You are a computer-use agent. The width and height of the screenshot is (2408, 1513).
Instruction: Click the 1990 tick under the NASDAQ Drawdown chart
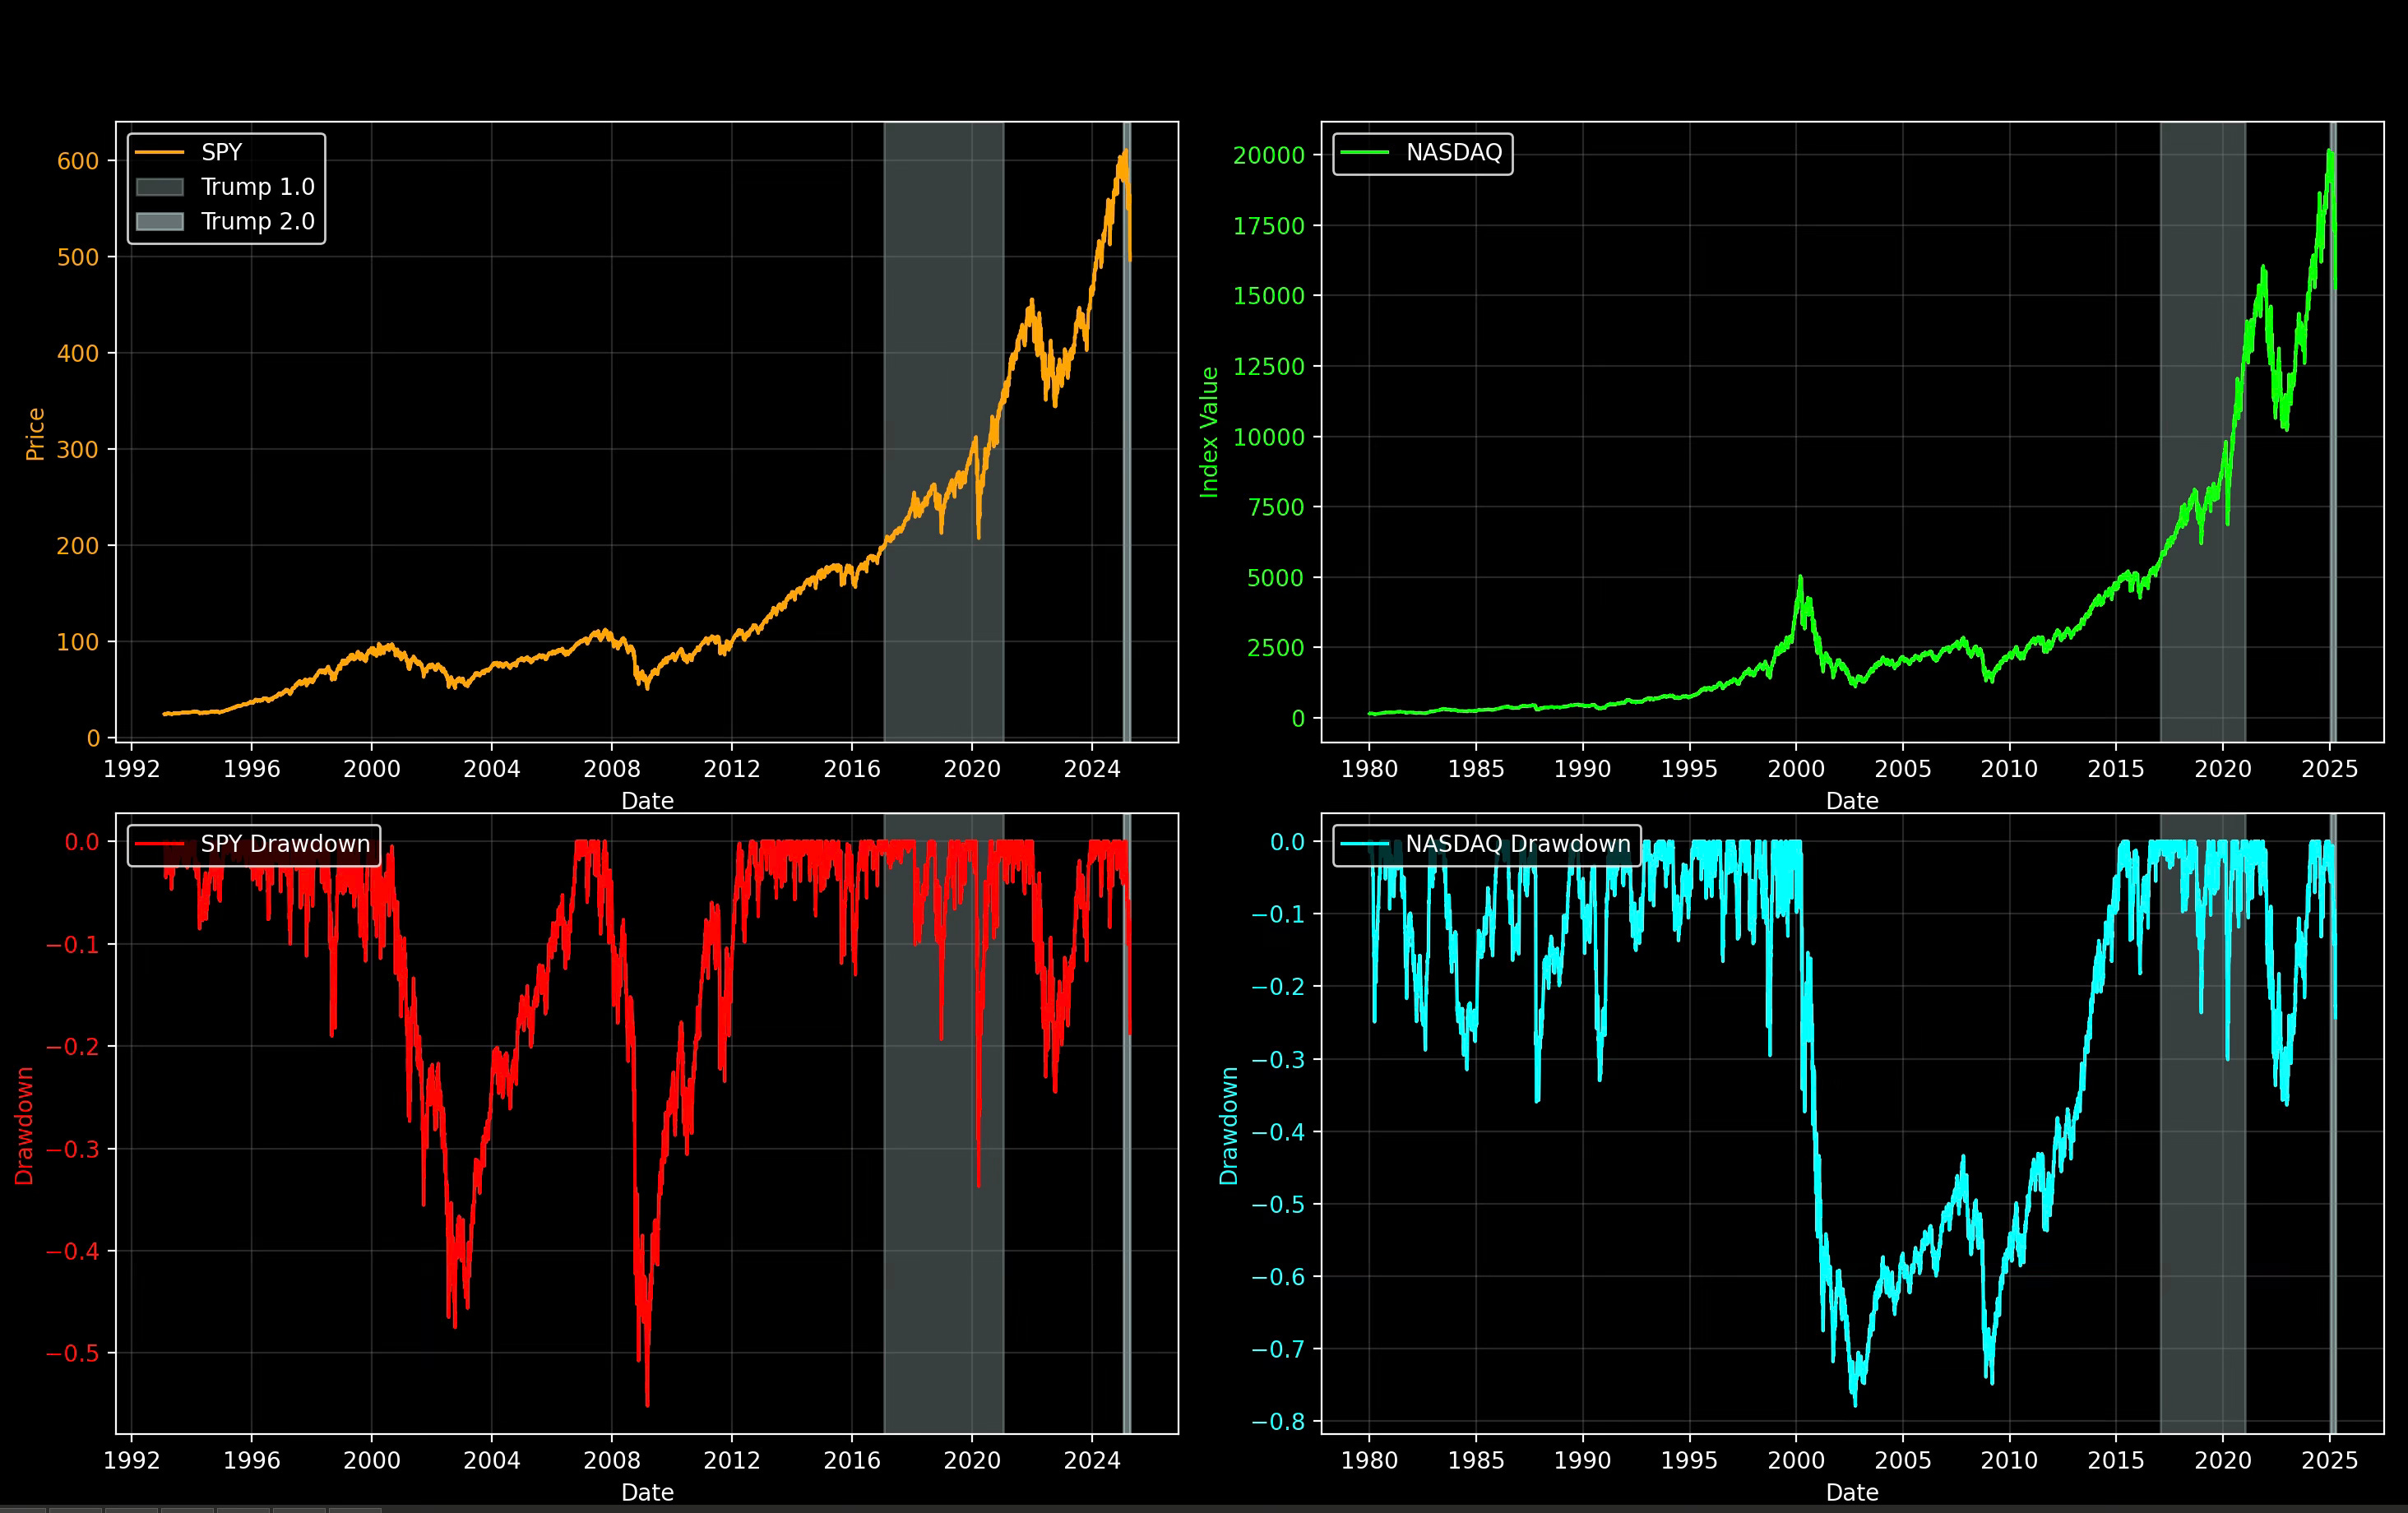1582,1461
